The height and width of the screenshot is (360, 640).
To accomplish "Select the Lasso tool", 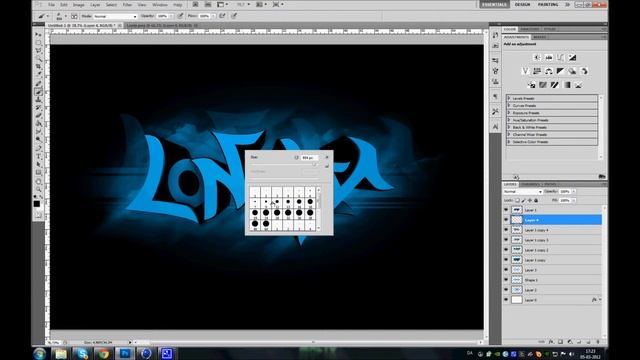I will pos(38,51).
